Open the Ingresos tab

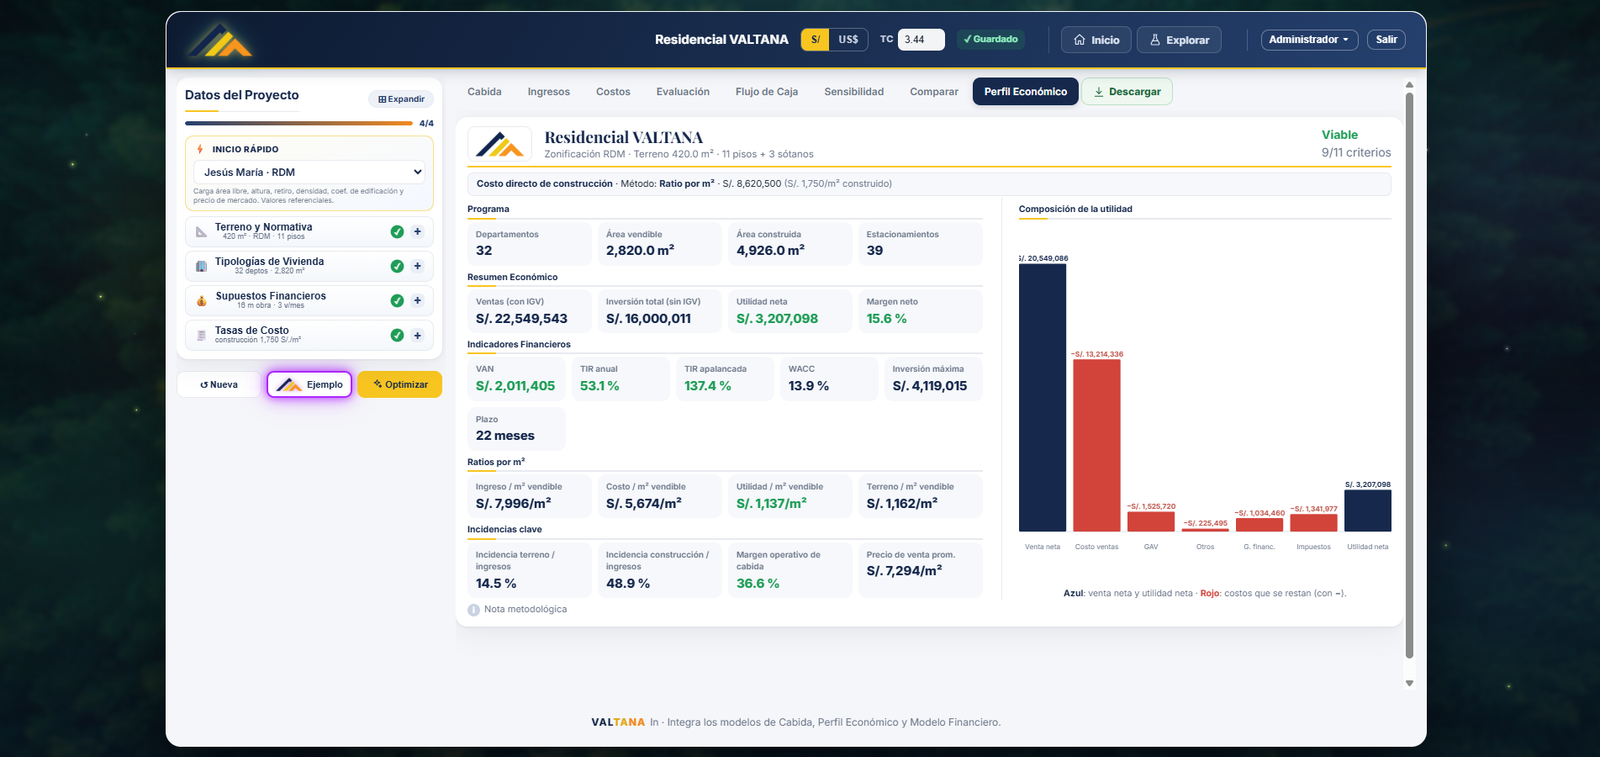click(x=549, y=92)
